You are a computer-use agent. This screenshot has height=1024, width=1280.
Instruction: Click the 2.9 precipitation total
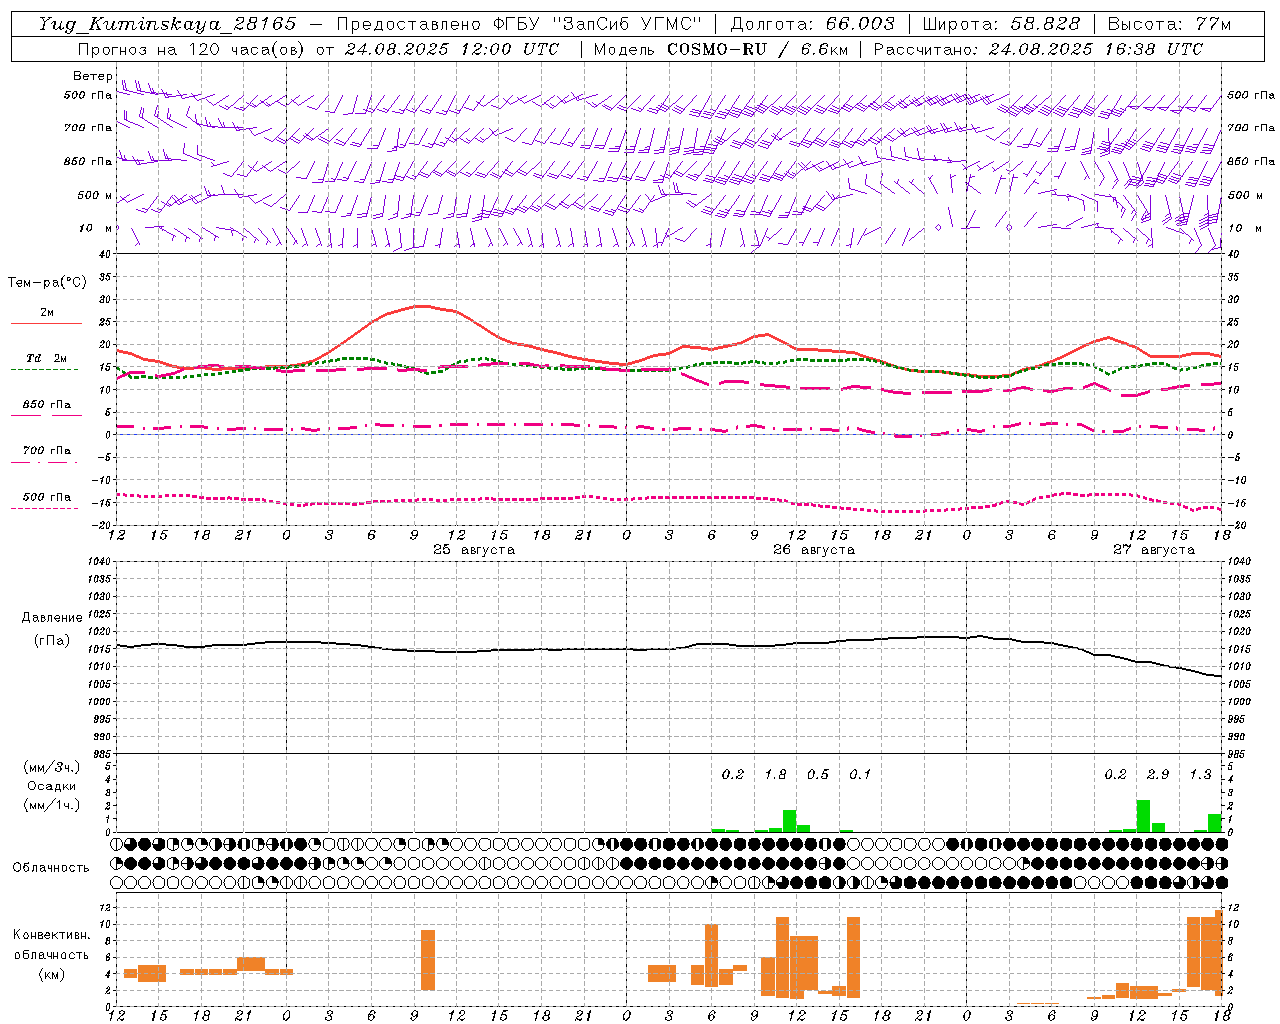pos(1158,774)
